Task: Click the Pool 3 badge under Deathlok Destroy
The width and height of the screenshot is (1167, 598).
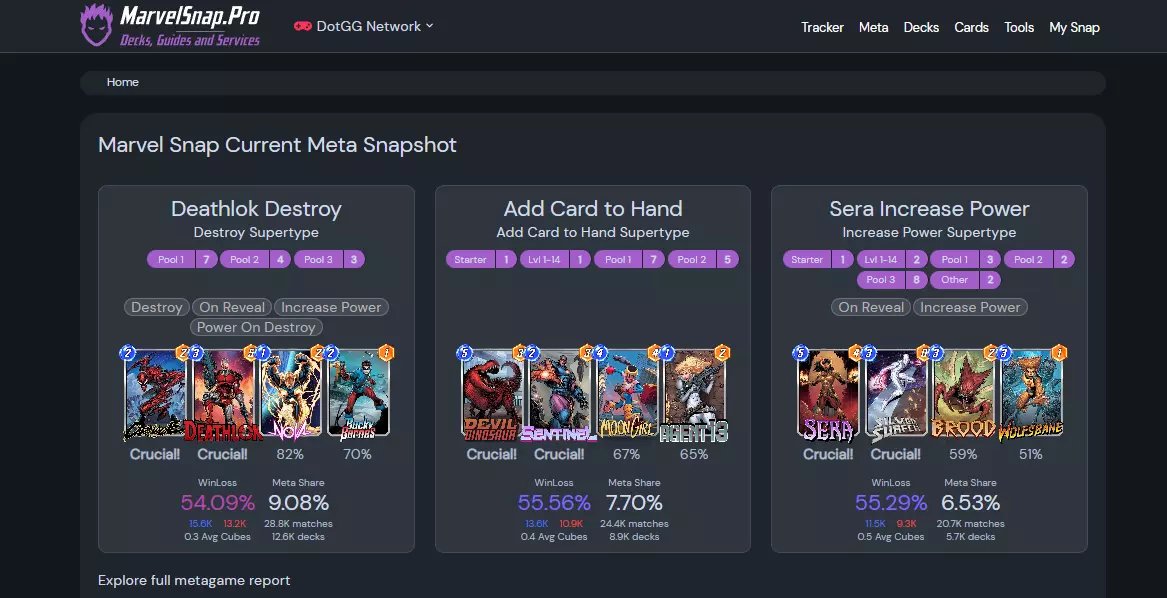Action: point(328,259)
